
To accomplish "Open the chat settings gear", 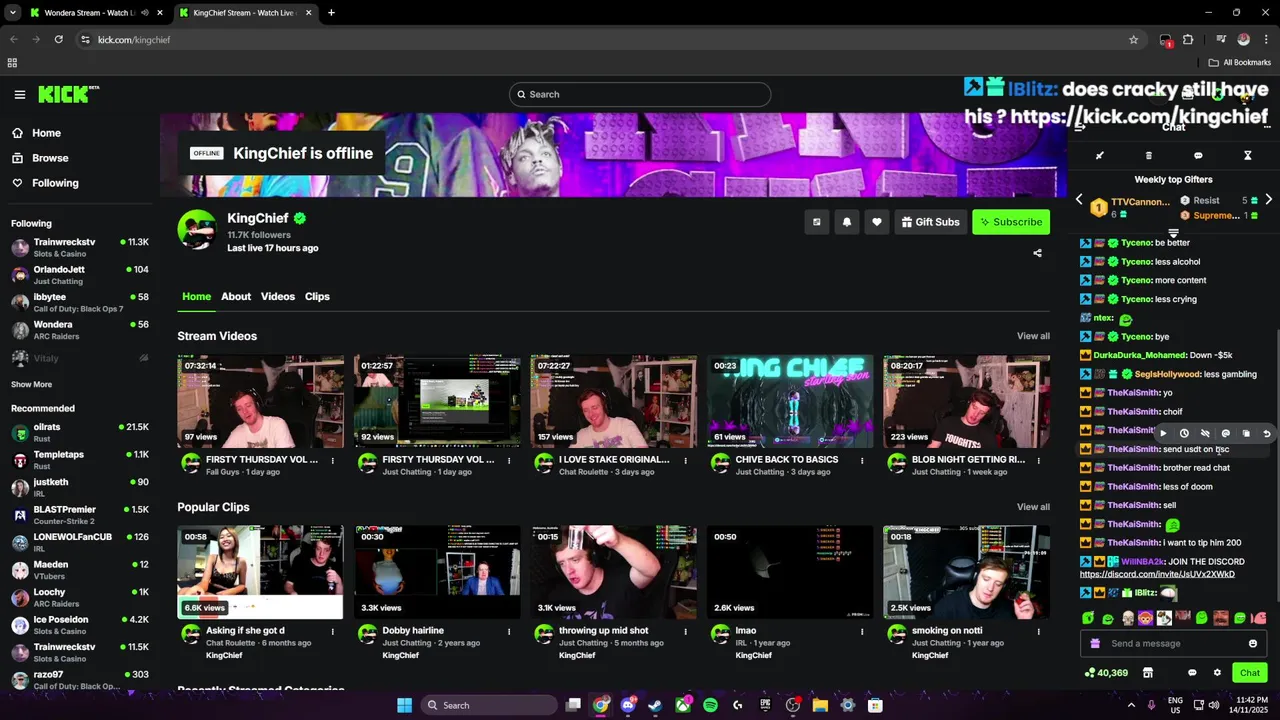I will tap(1217, 673).
